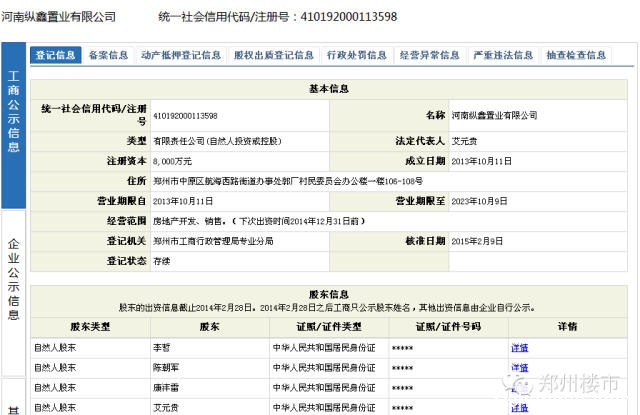Click the 详情 column header
Image resolution: width=640 pixels, height=415 pixels.
[x=567, y=327]
